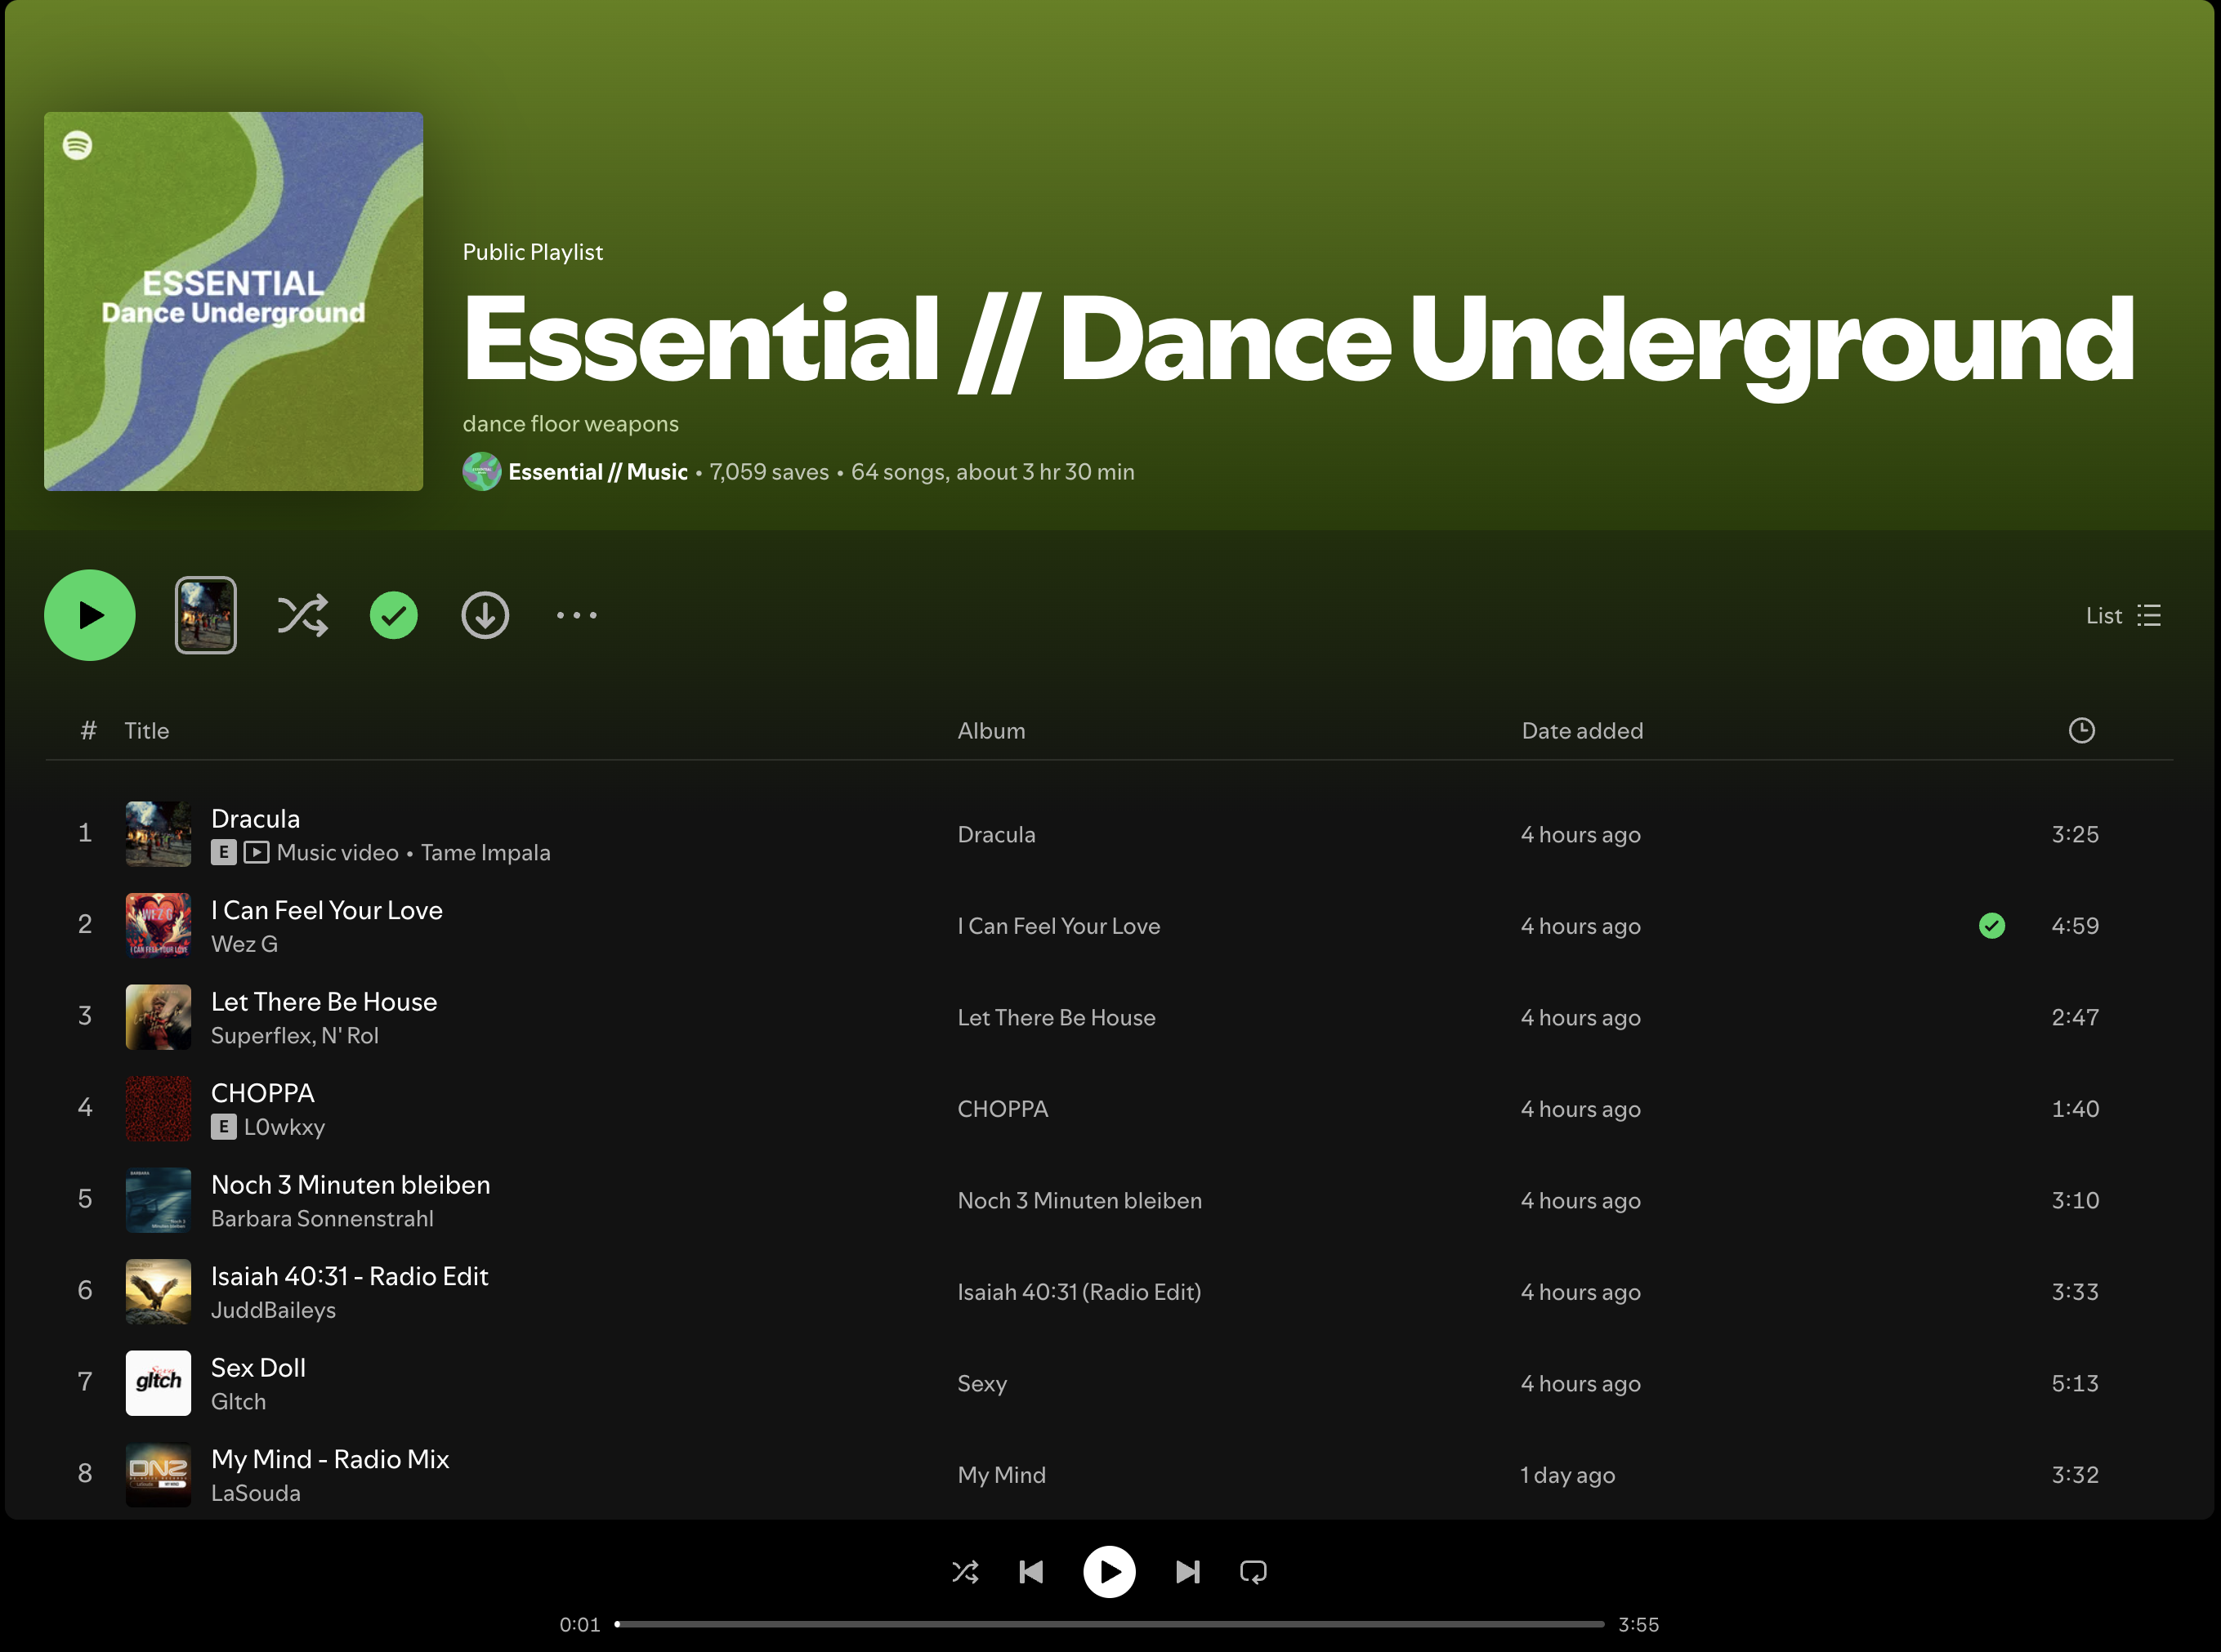Click Isaiah 40:31 eagle cover thumbnail
This screenshot has width=2221, height=1652.
click(x=158, y=1291)
